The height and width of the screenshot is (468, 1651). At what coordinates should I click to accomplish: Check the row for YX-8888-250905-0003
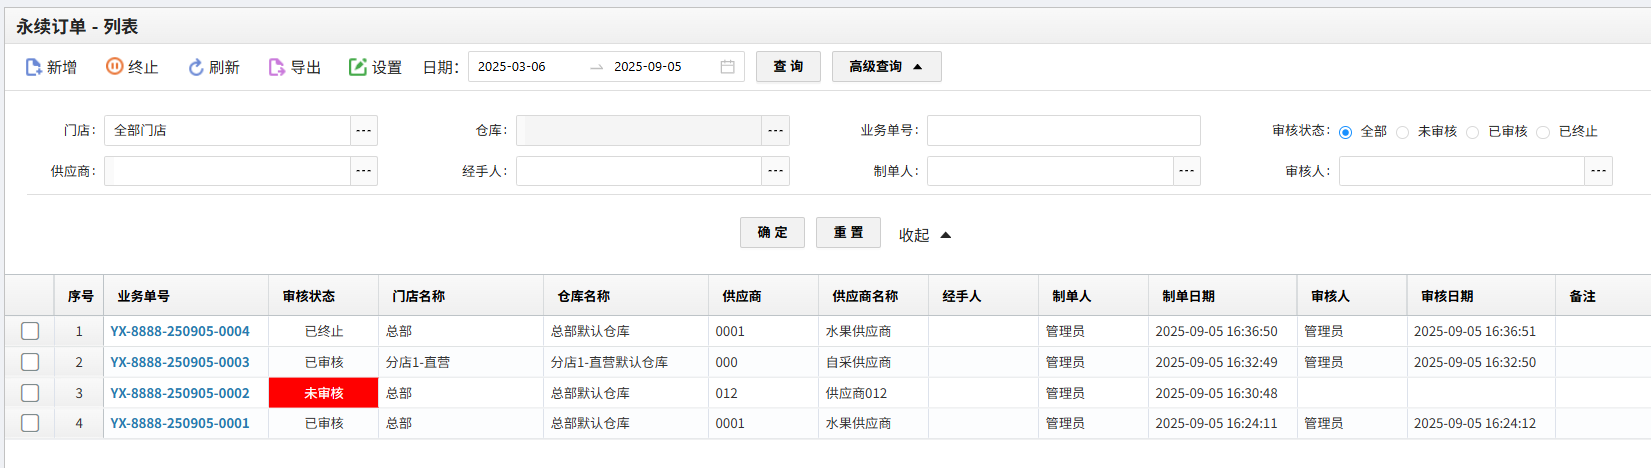pos(30,362)
